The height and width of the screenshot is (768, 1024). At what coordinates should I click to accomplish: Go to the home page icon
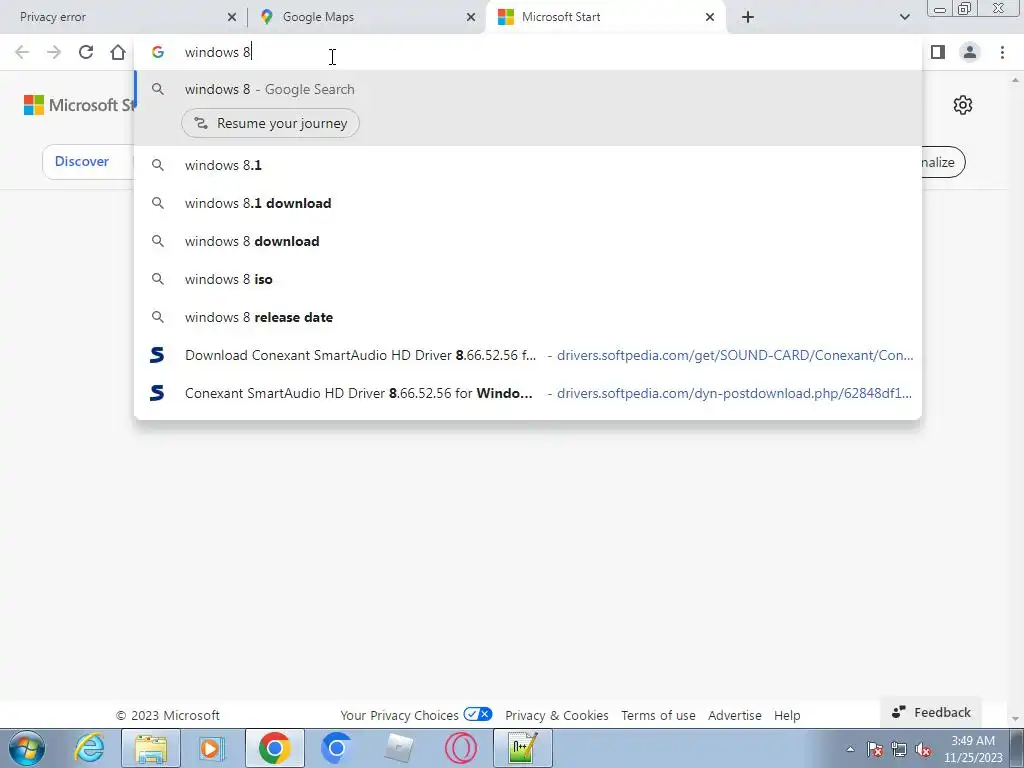pyautogui.click(x=118, y=52)
